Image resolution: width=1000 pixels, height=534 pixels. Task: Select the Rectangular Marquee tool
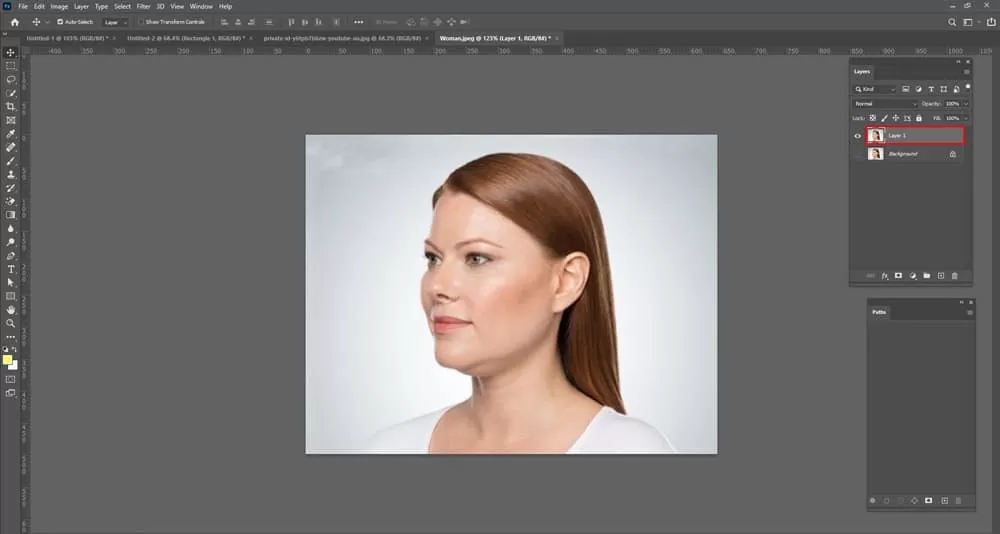[11, 66]
